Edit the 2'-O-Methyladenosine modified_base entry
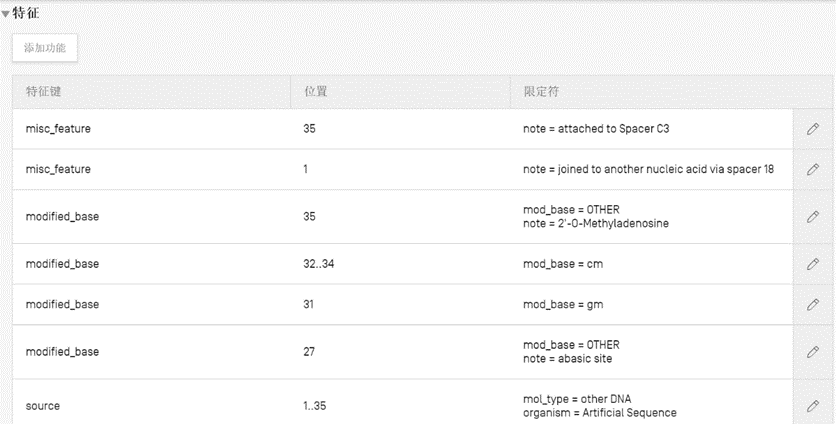Screen dimensions: 836x424 [812, 216]
